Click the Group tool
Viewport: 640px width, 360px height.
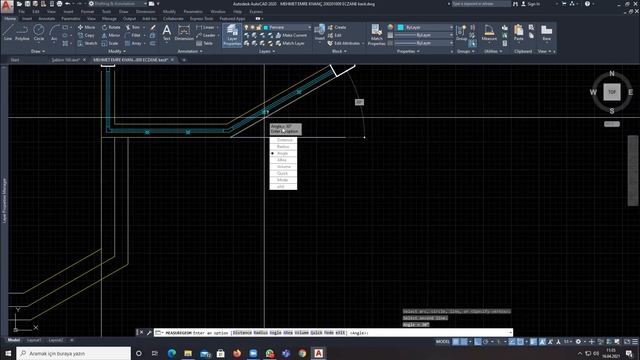tap(461, 33)
